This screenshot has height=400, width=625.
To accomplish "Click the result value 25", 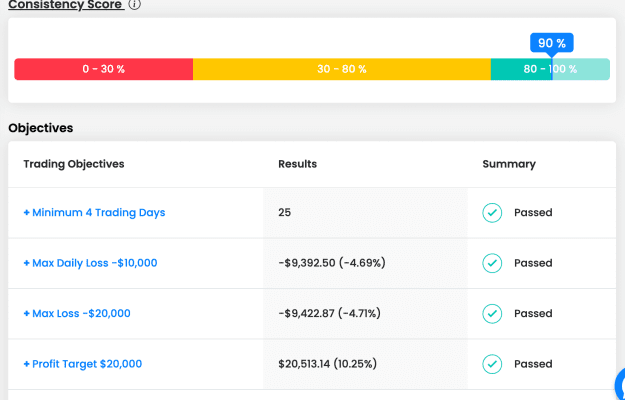I will click(x=285, y=212).
